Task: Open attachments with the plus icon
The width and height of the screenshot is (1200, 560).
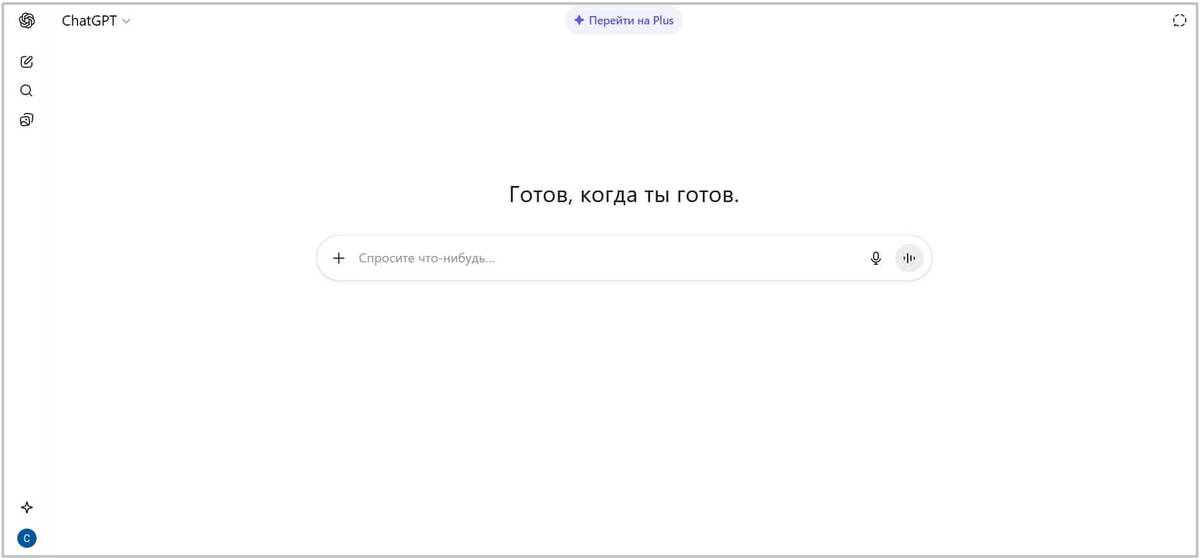Action: (339, 258)
